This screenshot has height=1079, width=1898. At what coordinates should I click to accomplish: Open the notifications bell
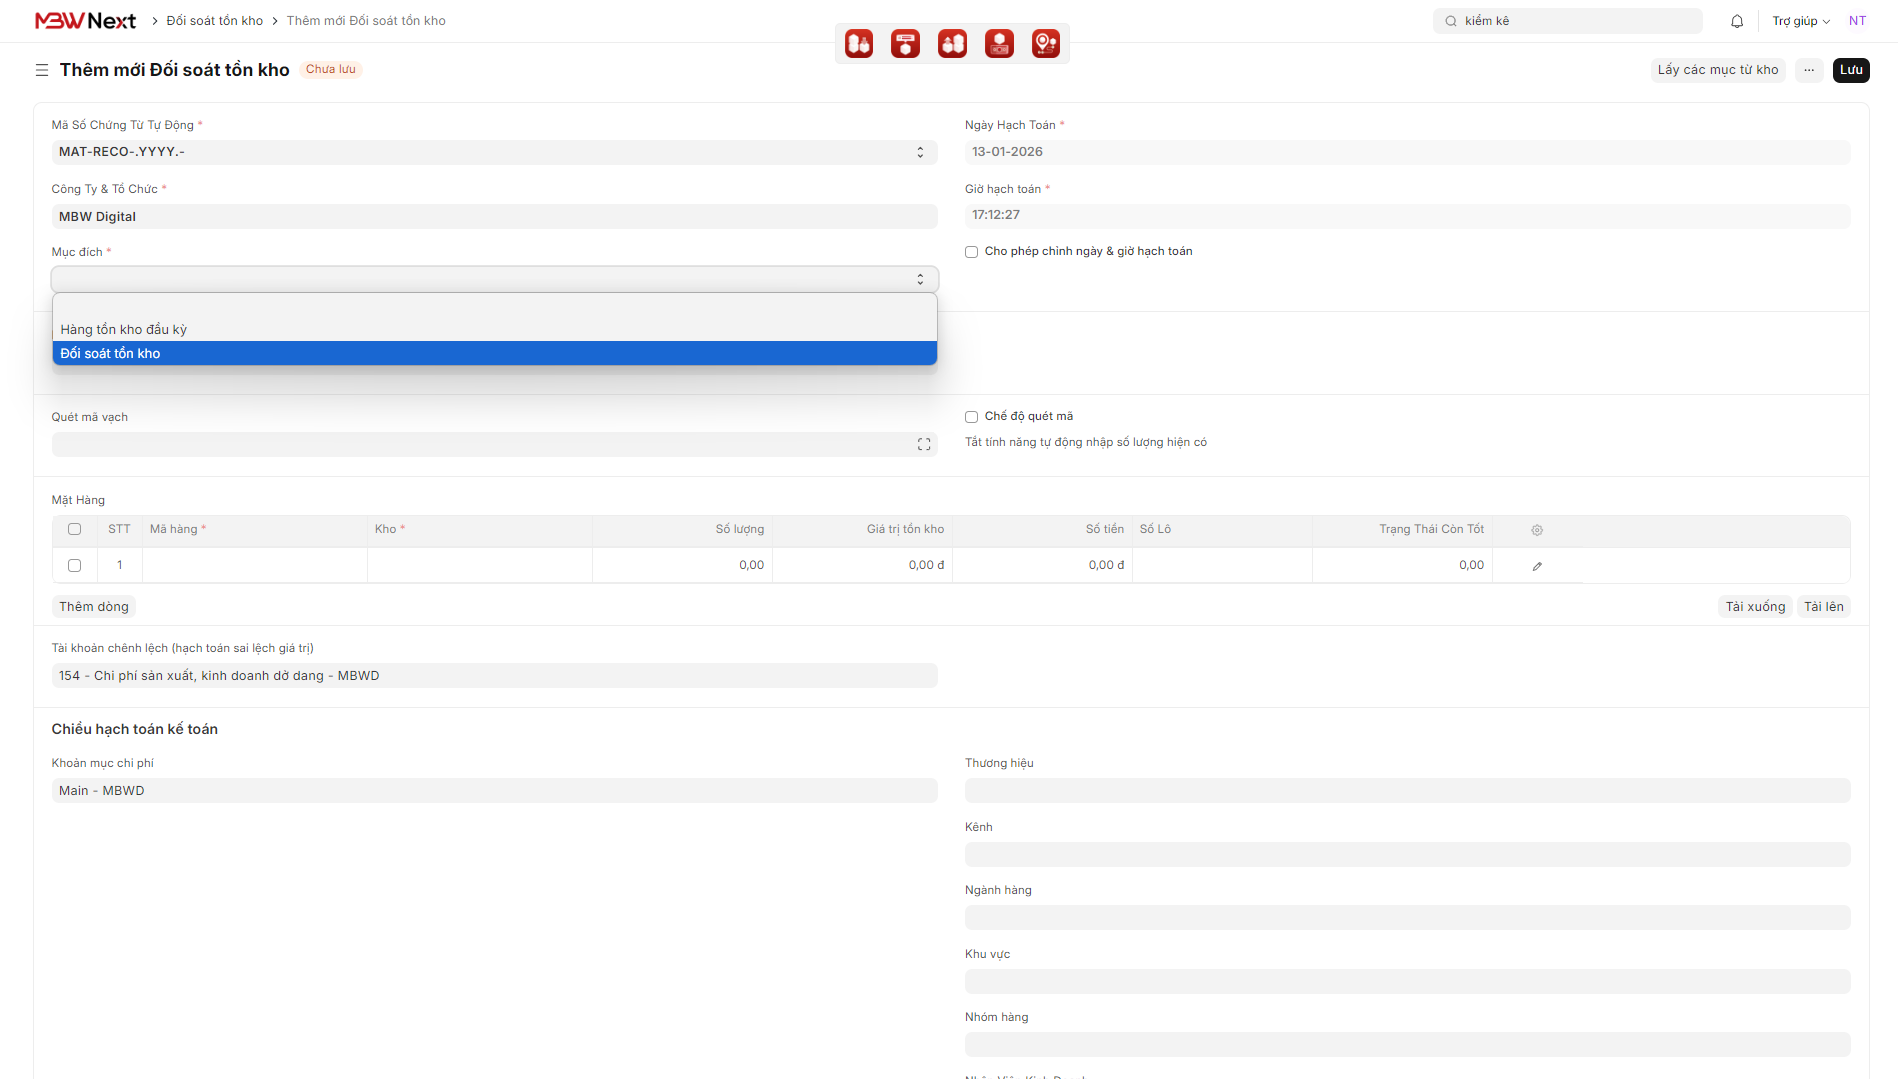tap(1737, 21)
